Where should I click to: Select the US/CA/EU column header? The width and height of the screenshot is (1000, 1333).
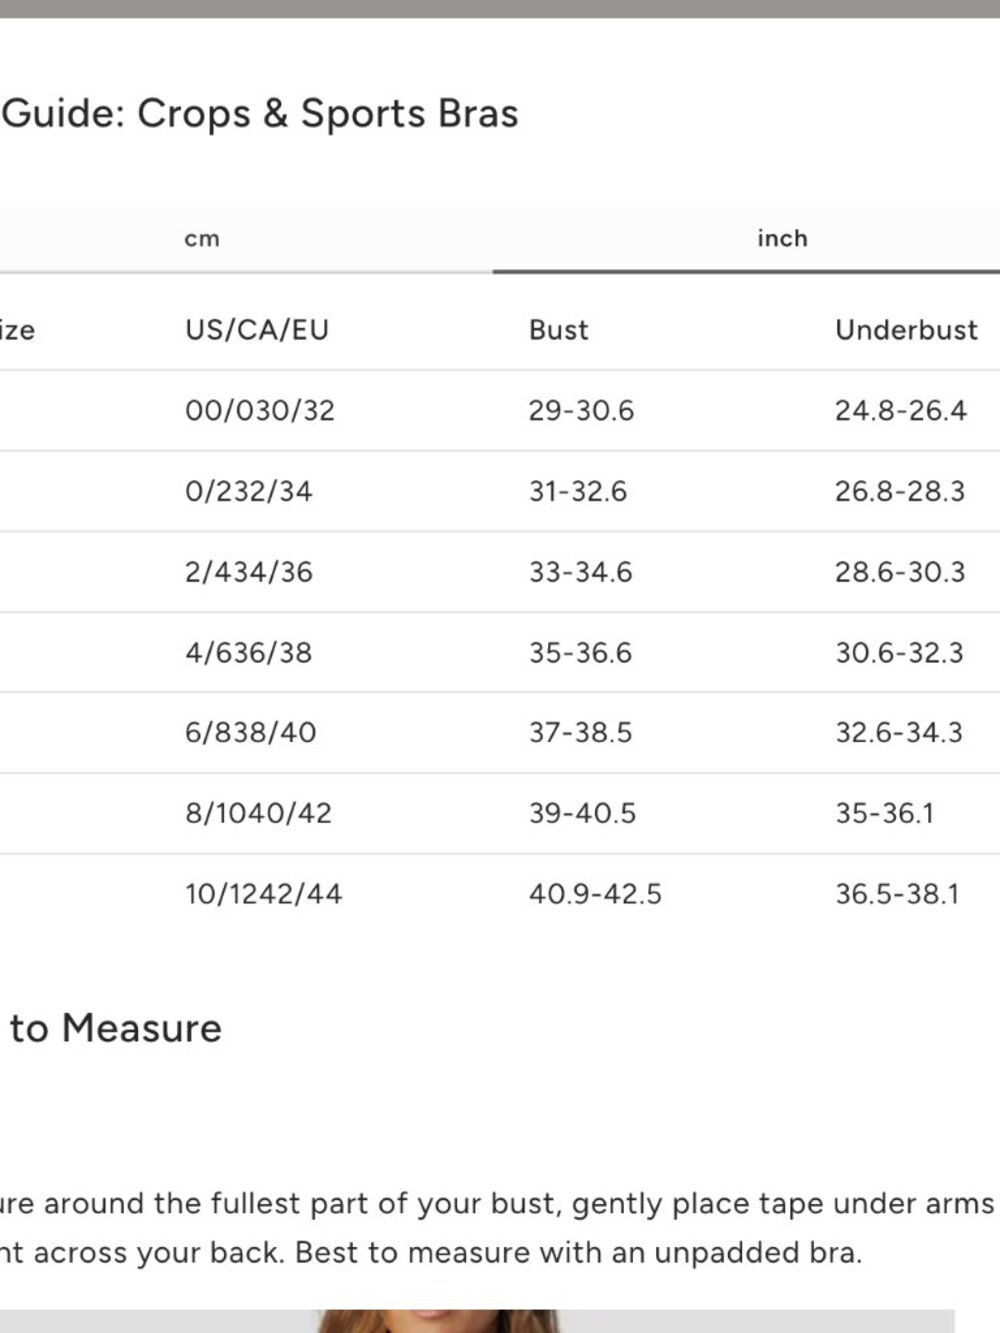257,330
